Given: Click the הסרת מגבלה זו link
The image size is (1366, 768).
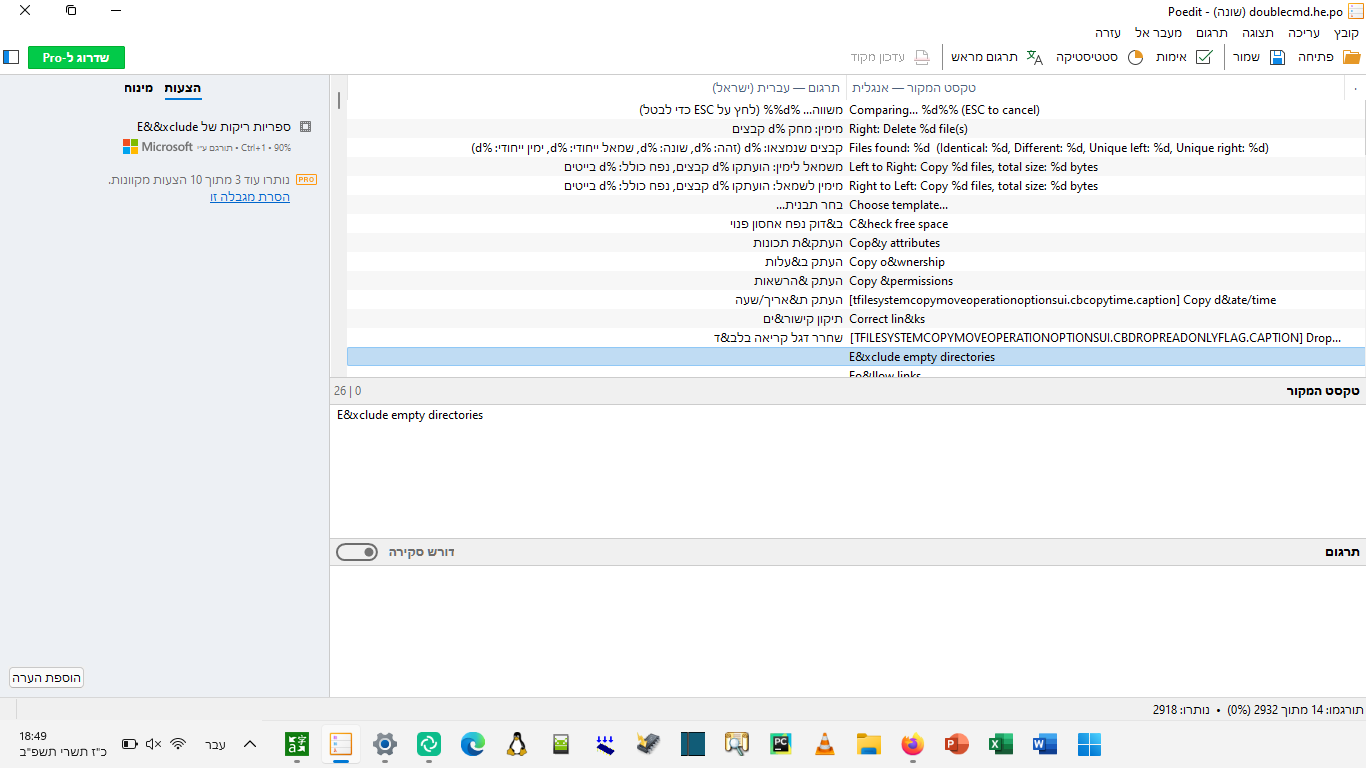Looking at the screenshot, I should pyautogui.click(x=250, y=197).
